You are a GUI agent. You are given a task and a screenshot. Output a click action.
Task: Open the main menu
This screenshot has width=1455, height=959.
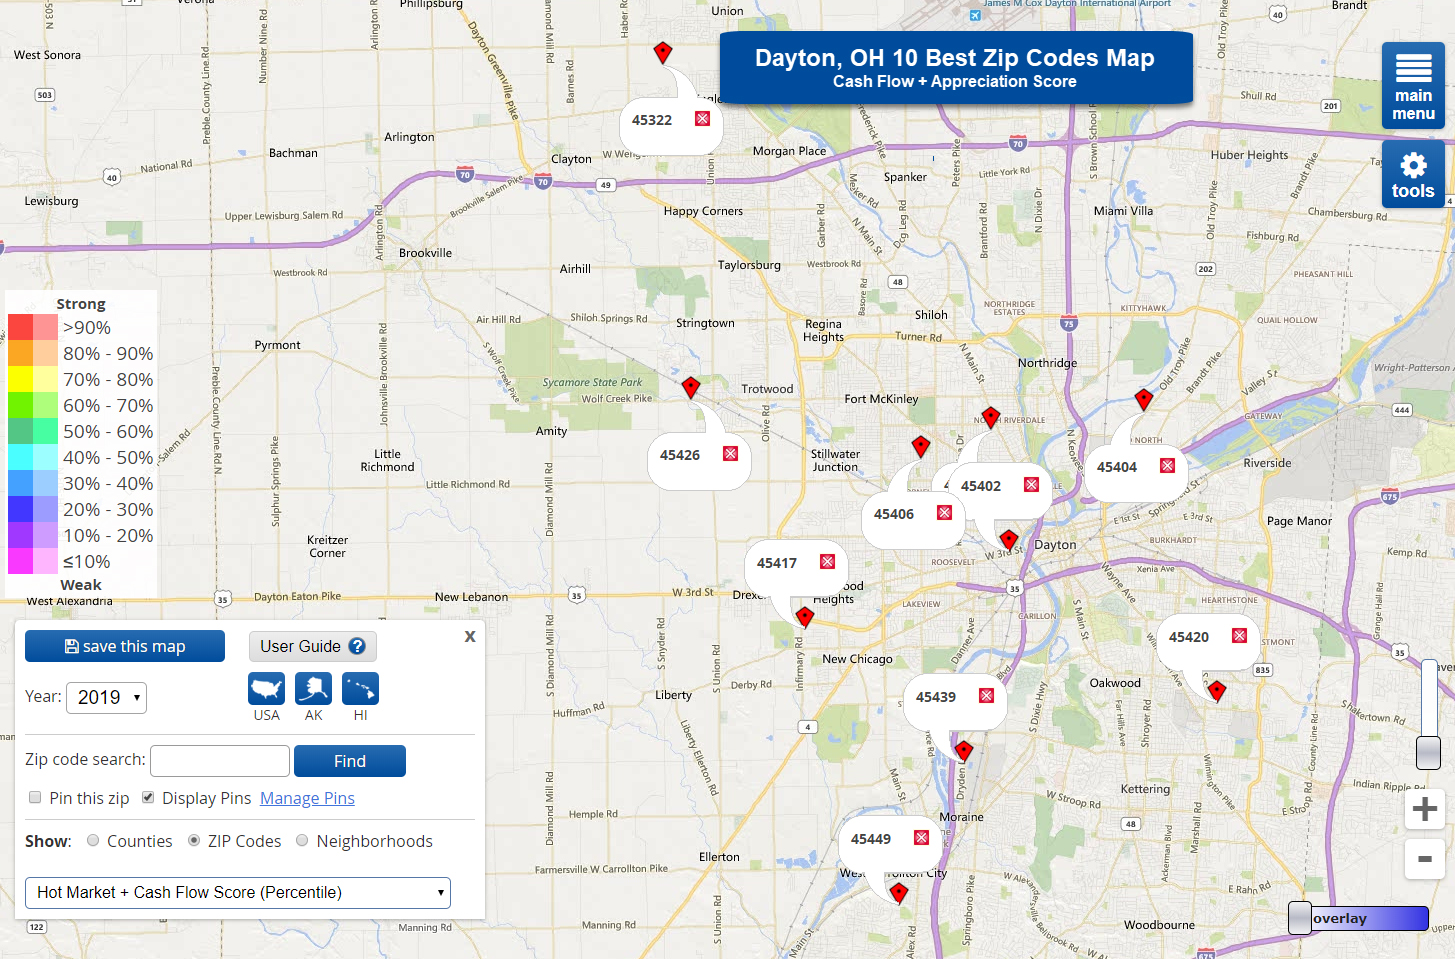[x=1413, y=86]
